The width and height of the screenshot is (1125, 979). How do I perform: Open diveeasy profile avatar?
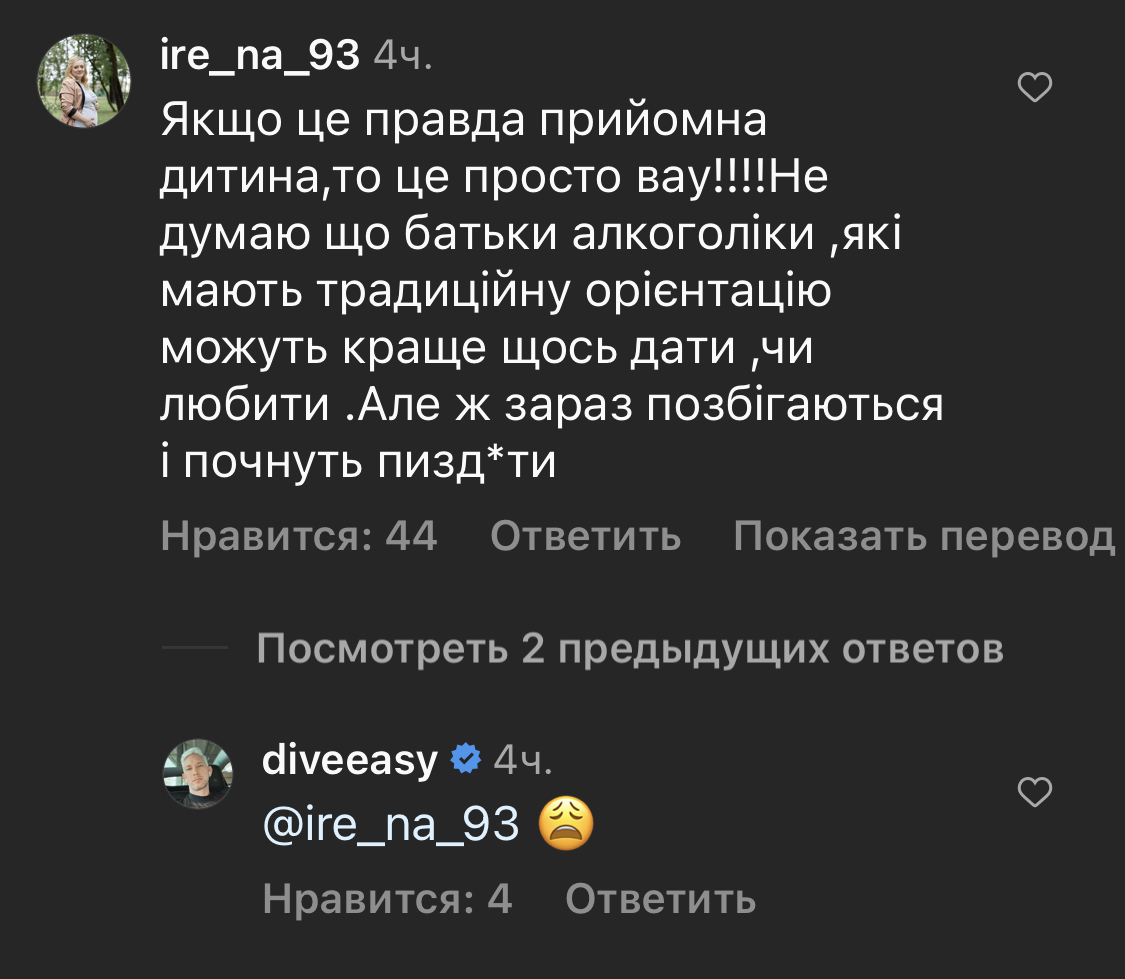pyautogui.click(x=198, y=774)
